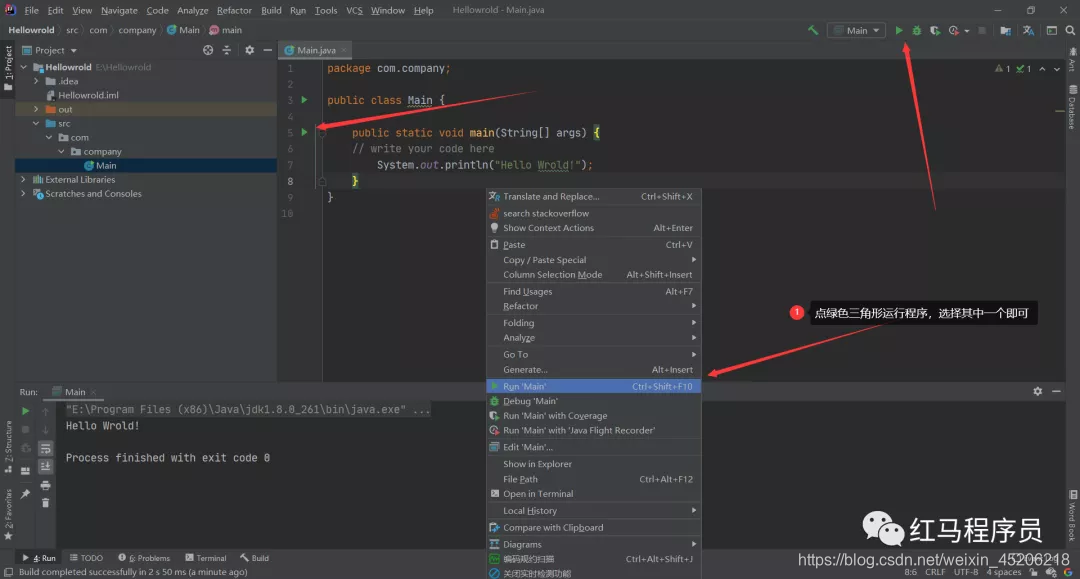Click the restore layout icon in Run panel

tap(25, 471)
